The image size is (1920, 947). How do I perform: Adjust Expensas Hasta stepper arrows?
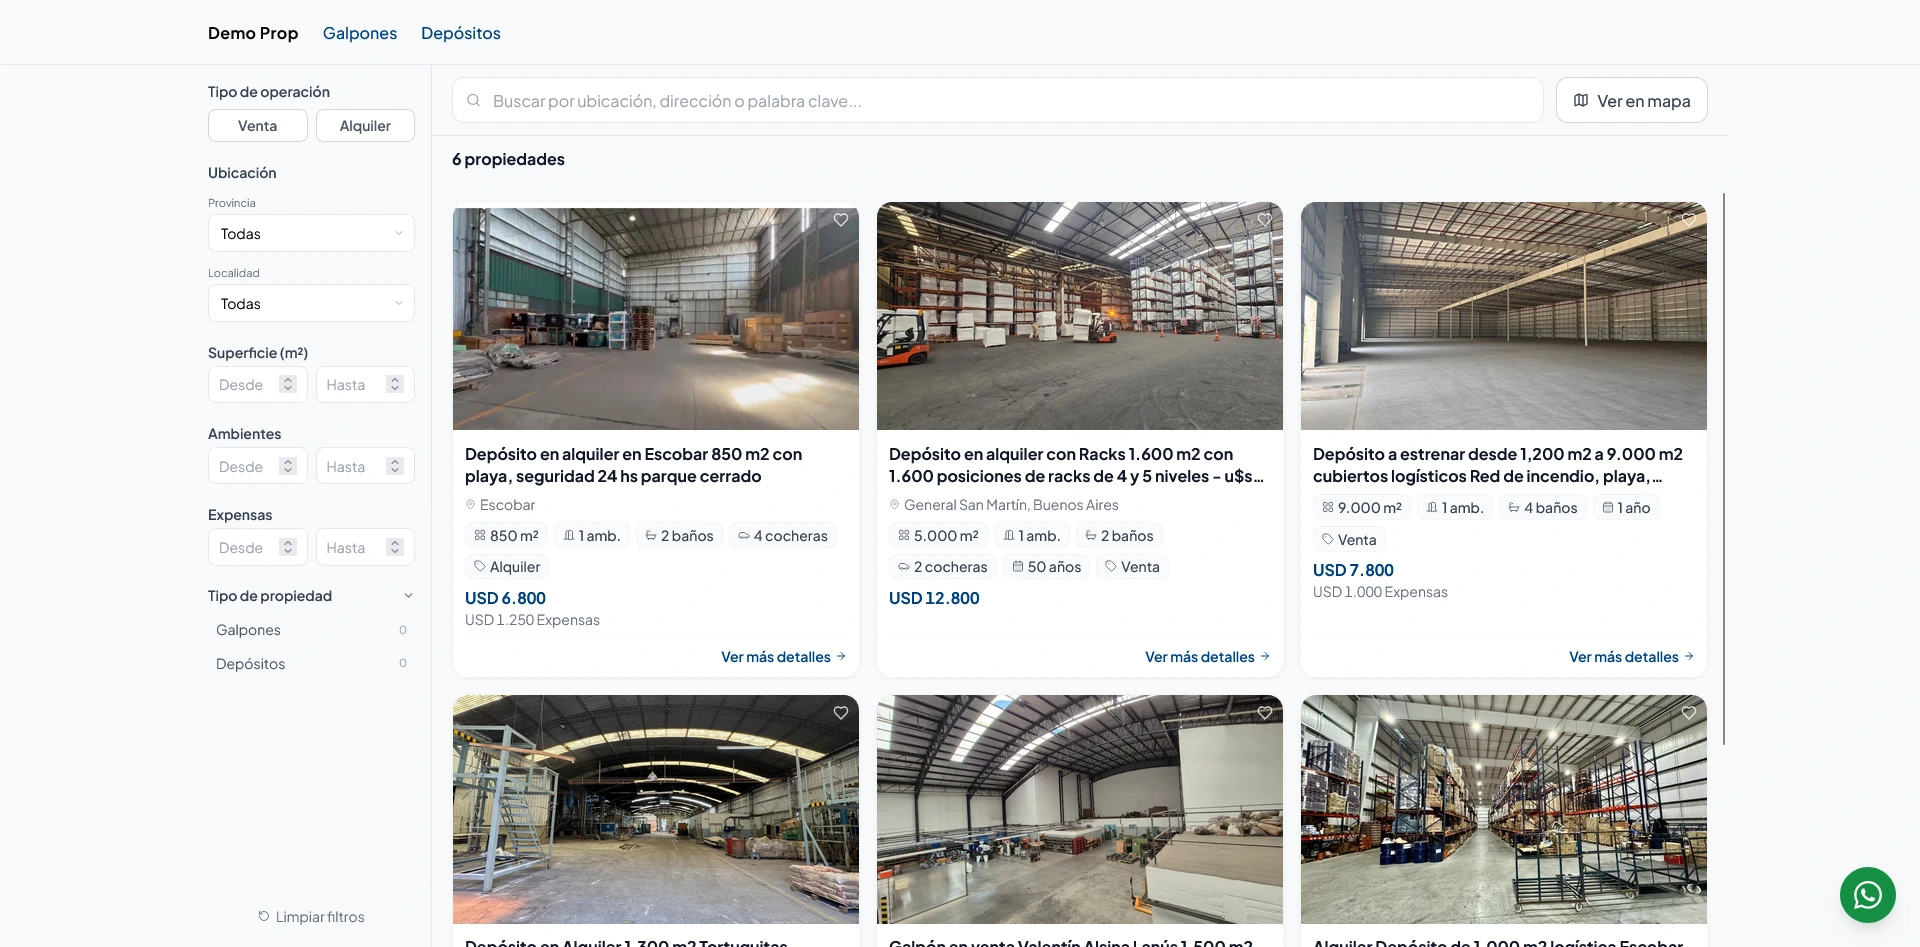click(x=395, y=548)
